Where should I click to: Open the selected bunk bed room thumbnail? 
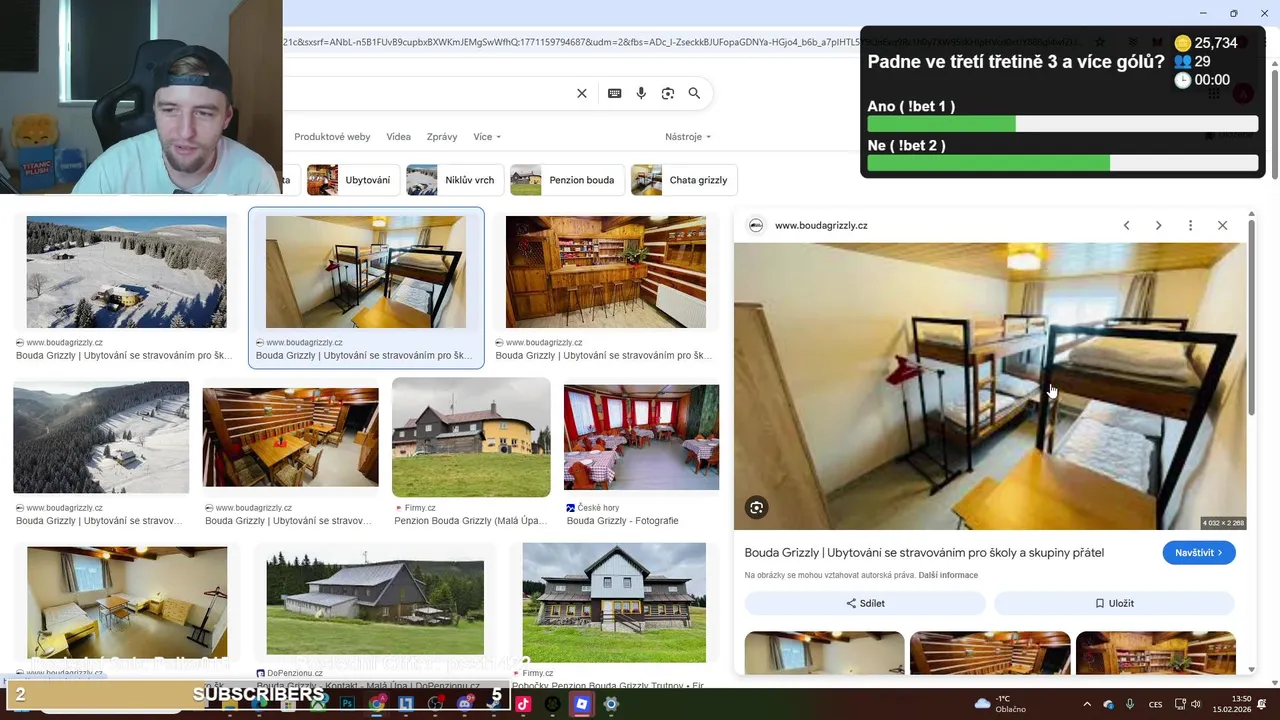(x=365, y=272)
